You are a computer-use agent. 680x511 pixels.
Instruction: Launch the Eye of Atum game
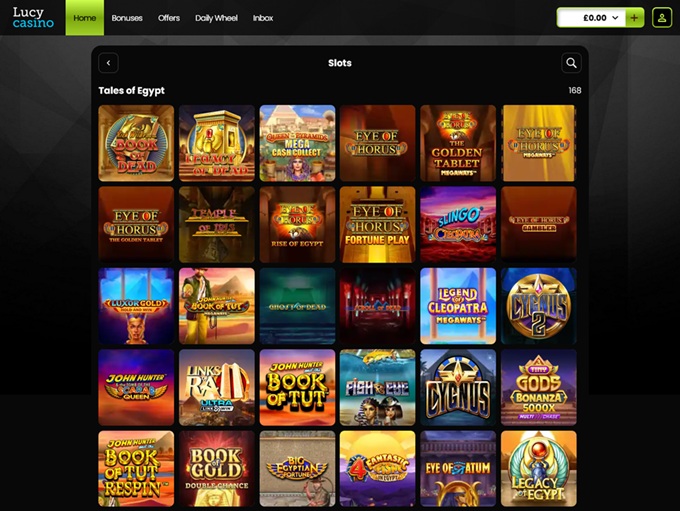[x=458, y=468]
